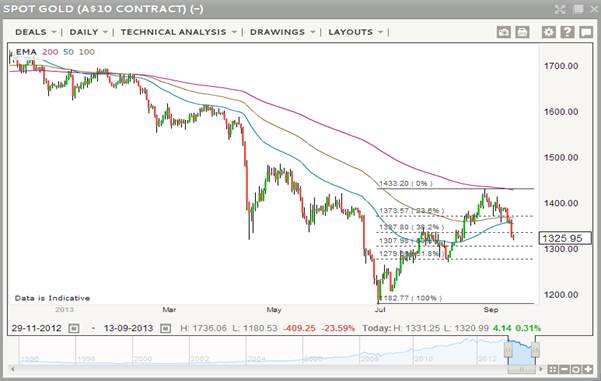
Task: Click the 1373.57 Fibonacci retracement label
Action: coord(412,211)
